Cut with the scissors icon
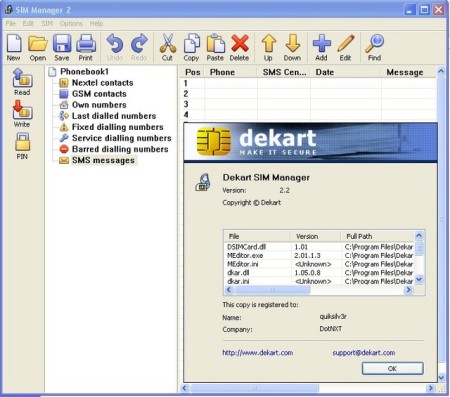450x397 pixels. point(167,47)
